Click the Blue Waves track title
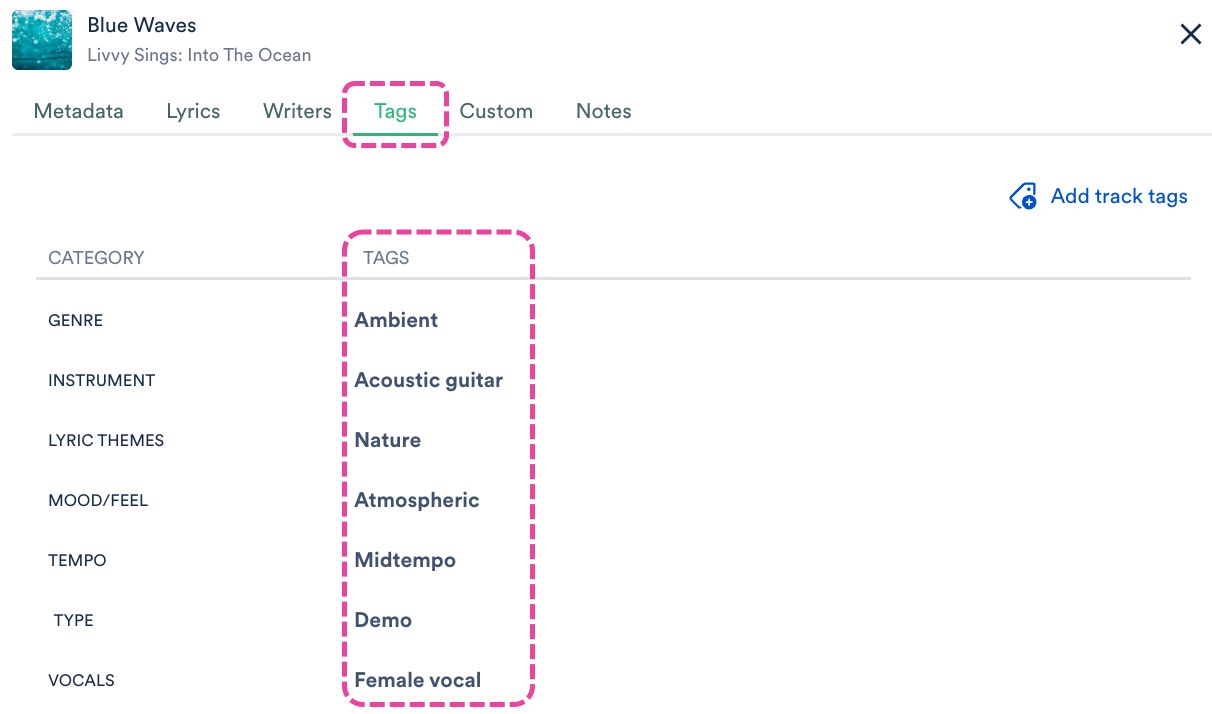The height and width of the screenshot is (714, 1212). point(142,25)
